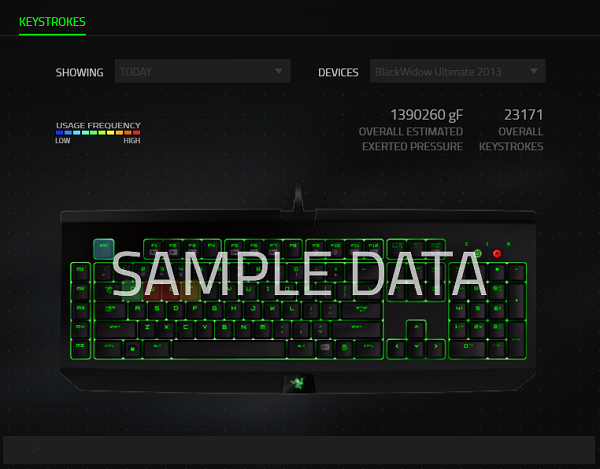The image size is (600, 469).
Task: Click the F8 key on the keyboard
Action: (293, 249)
